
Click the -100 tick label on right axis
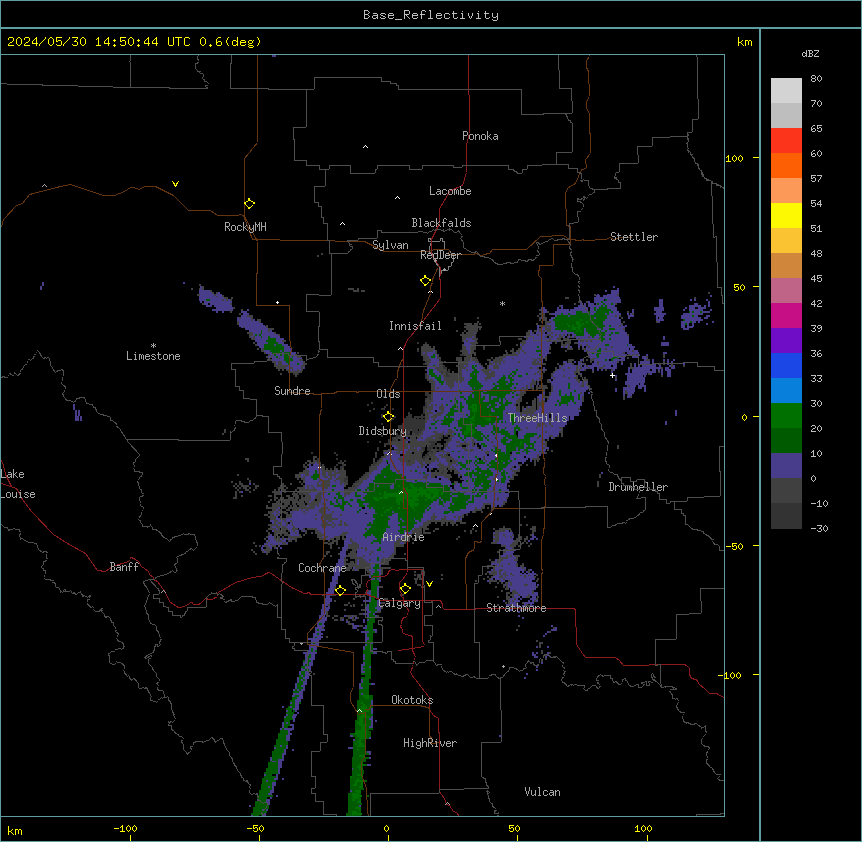coord(731,675)
